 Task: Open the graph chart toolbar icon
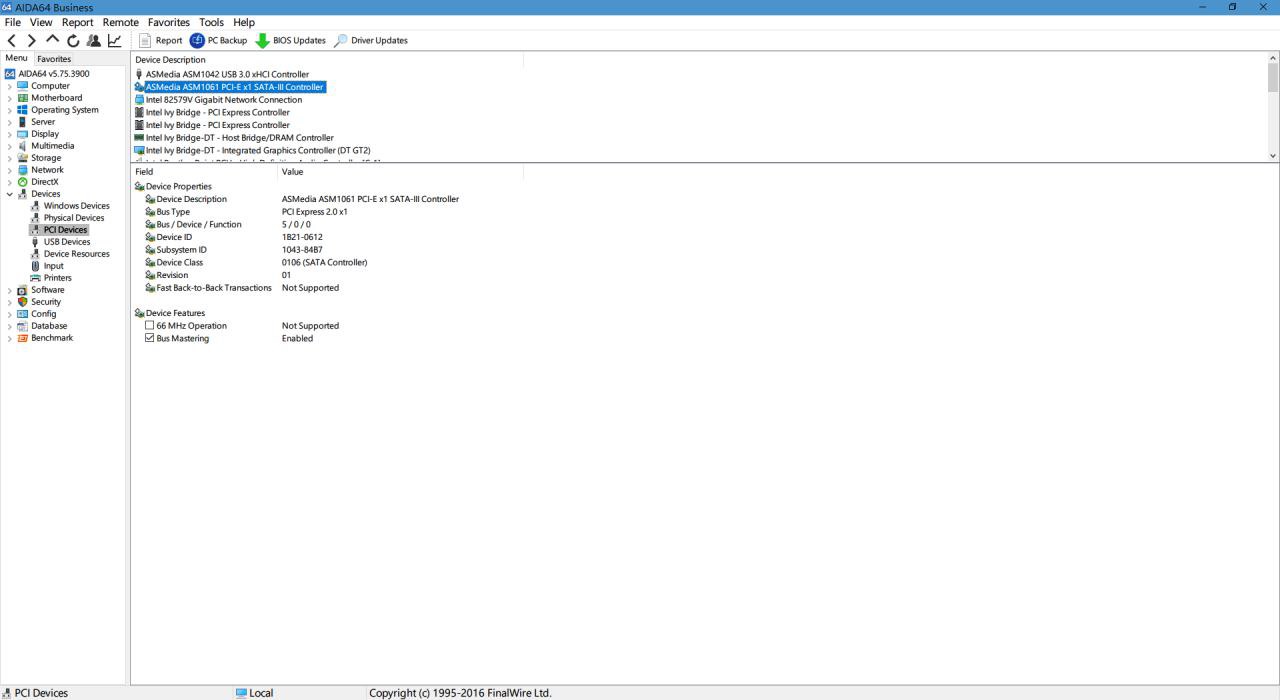(114, 41)
